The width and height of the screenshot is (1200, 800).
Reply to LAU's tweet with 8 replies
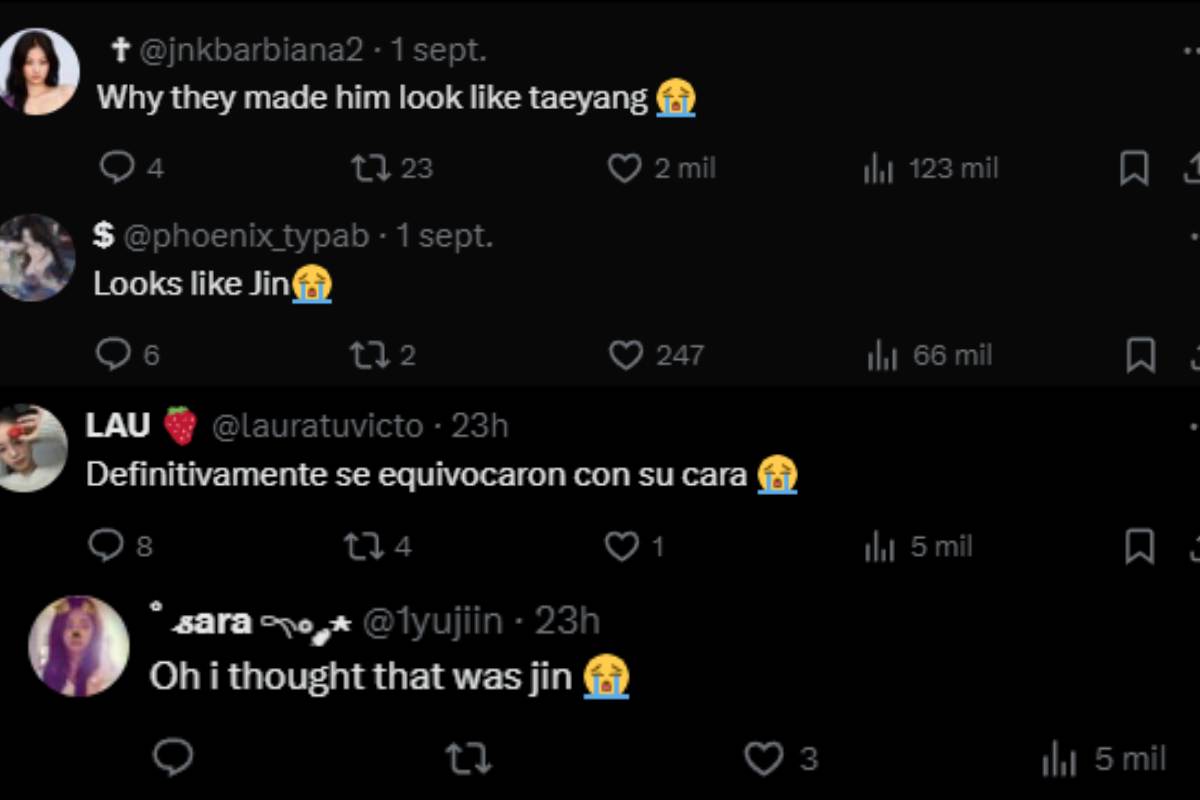(106, 545)
